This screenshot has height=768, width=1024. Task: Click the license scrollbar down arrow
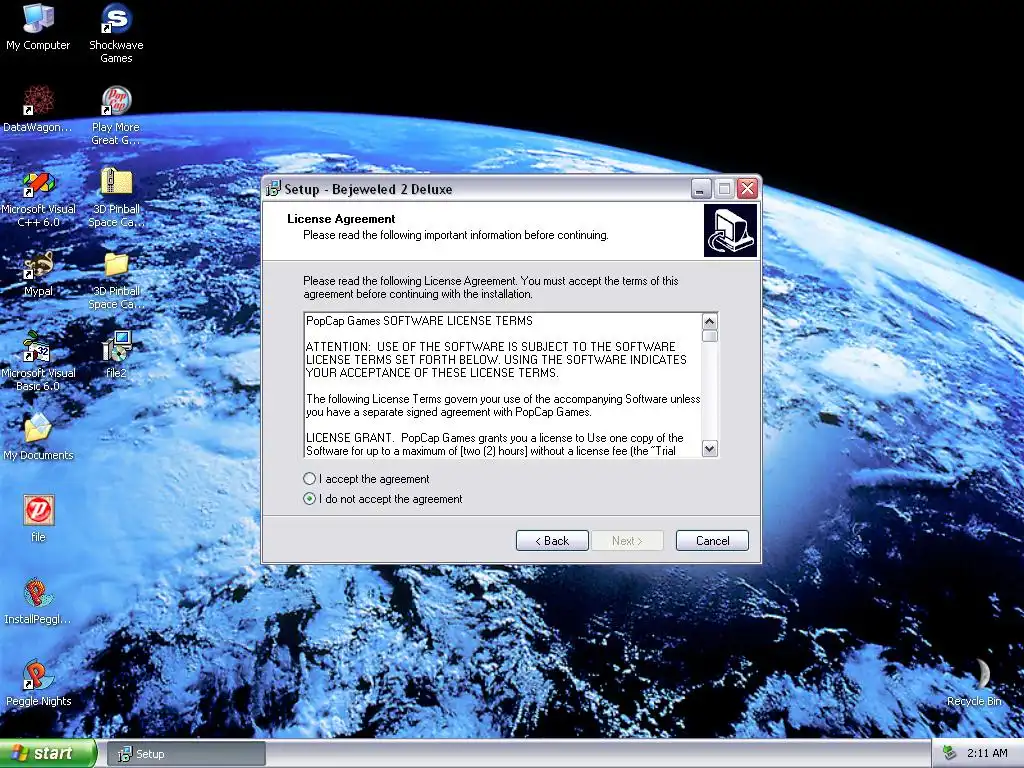[709, 449]
